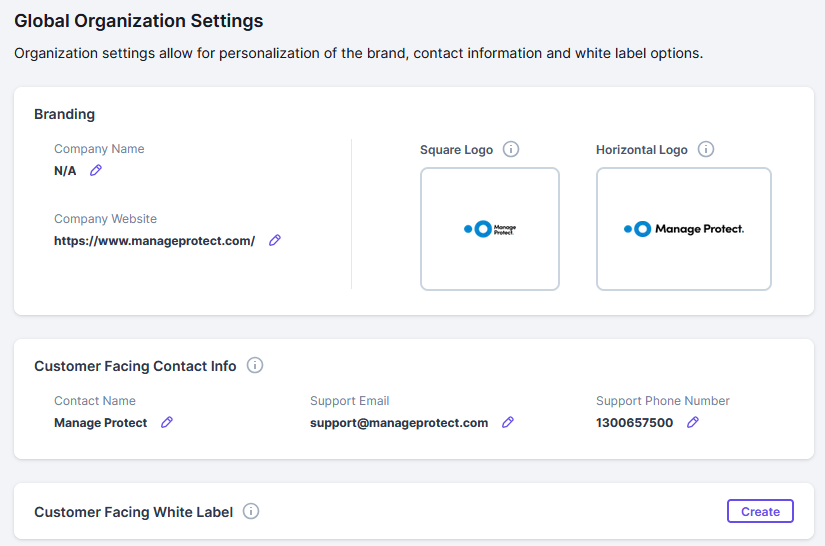This screenshot has height=546, width=825.
Task: Click the Company Website label
Action: (x=105, y=219)
